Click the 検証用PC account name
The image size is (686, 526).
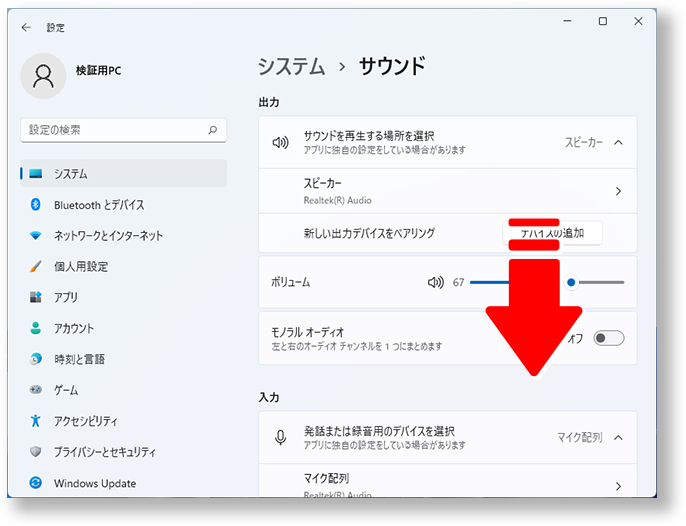(x=98, y=70)
